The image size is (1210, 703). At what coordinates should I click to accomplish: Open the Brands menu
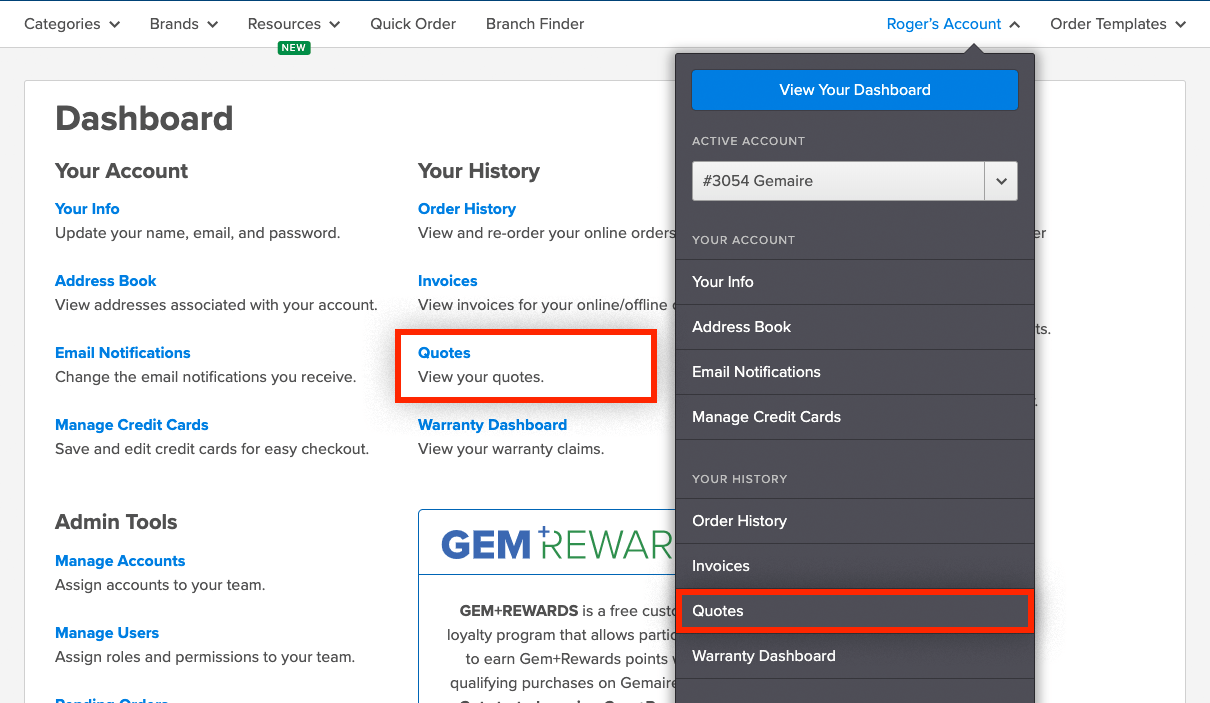click(x=184, y=24)
